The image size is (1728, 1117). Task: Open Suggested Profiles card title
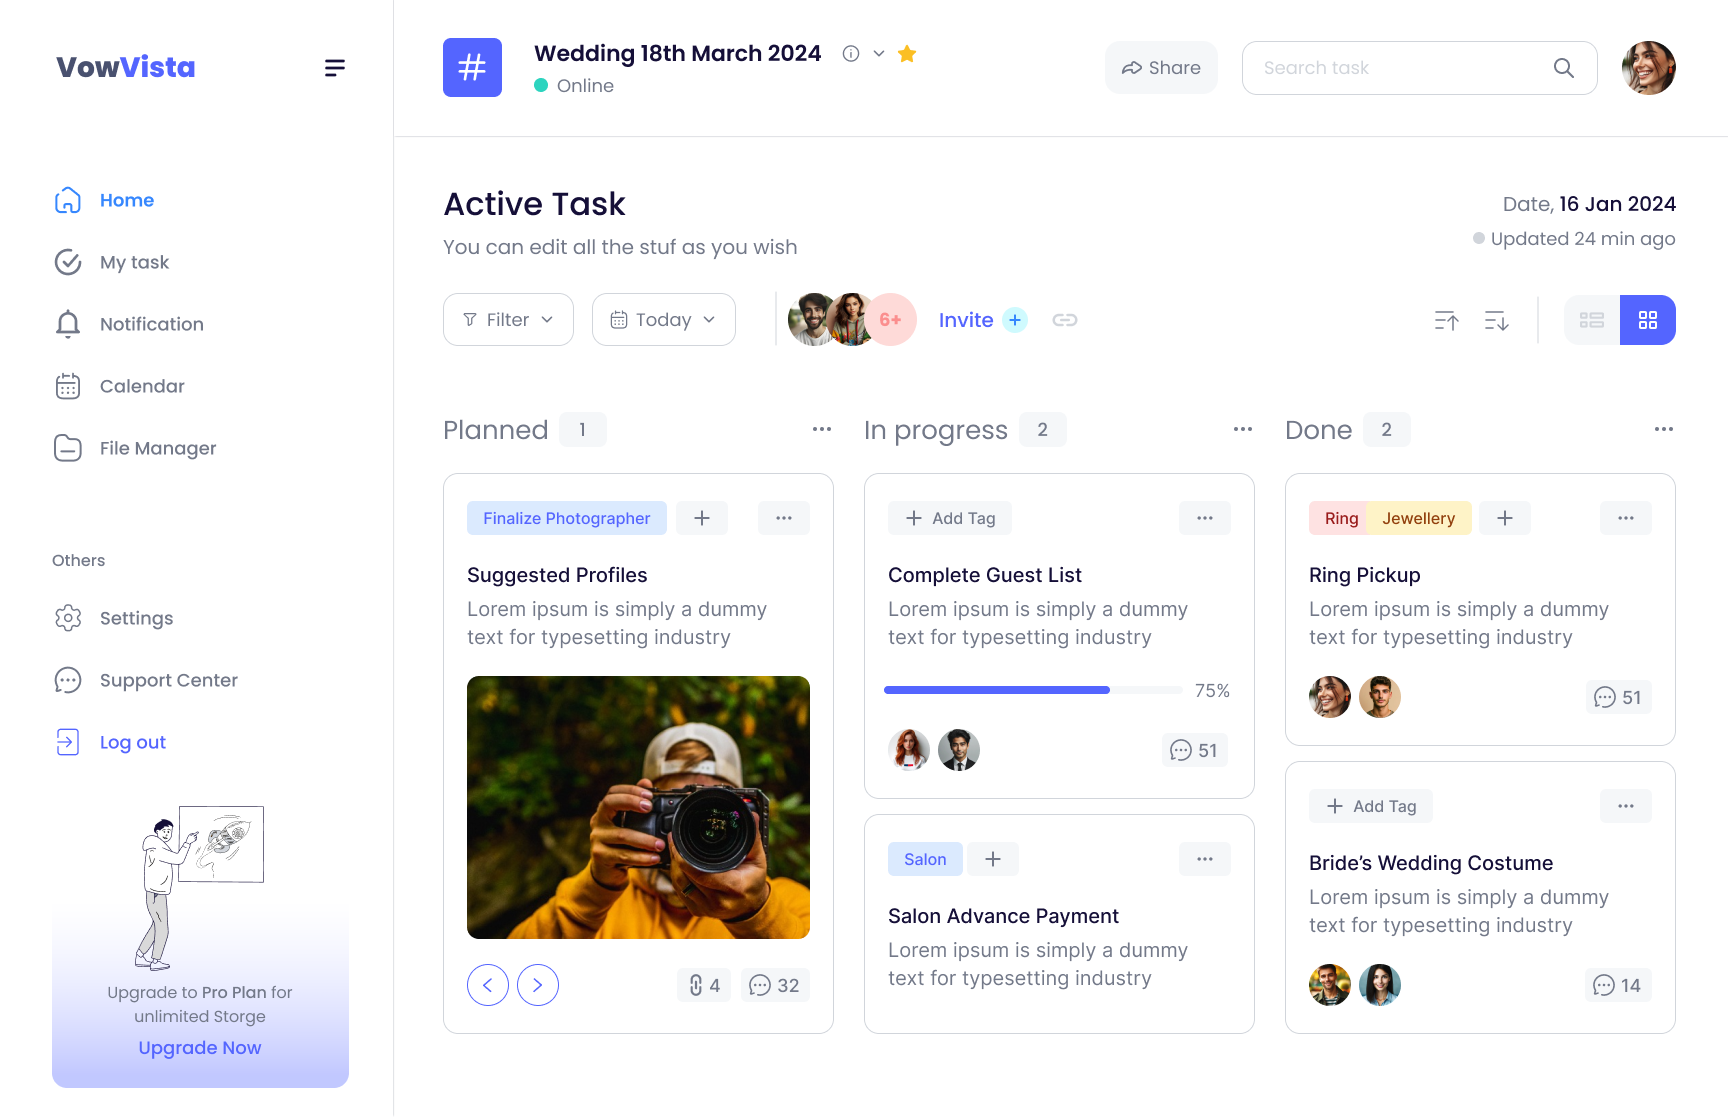(x=557, y=575)
